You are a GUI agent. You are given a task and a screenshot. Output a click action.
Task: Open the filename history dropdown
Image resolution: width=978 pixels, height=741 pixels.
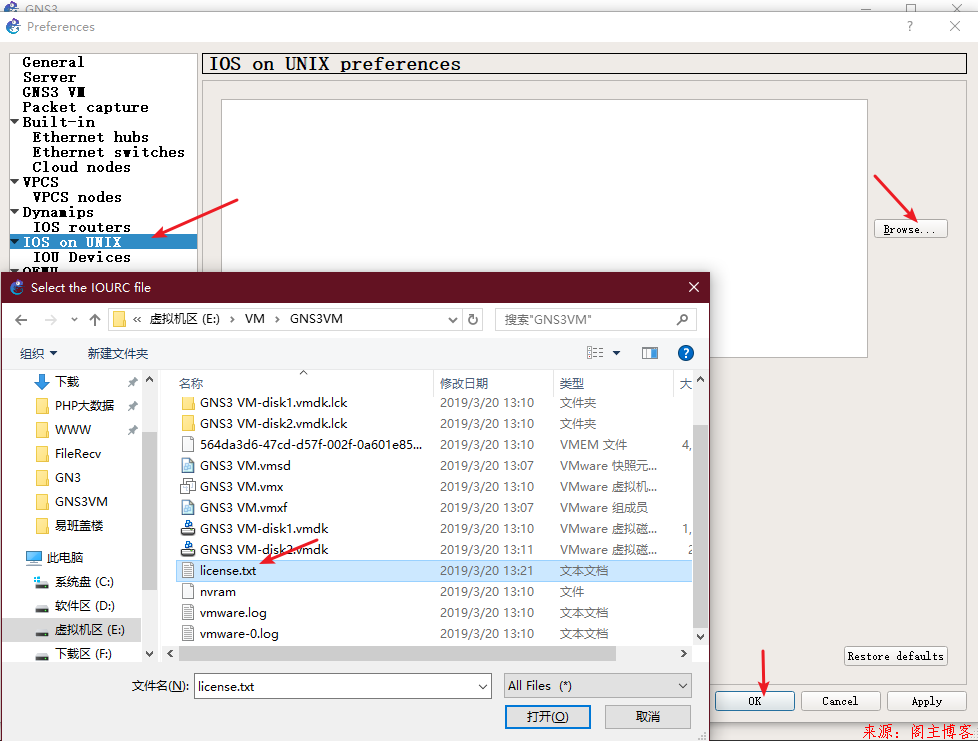[x=483, y=686]
